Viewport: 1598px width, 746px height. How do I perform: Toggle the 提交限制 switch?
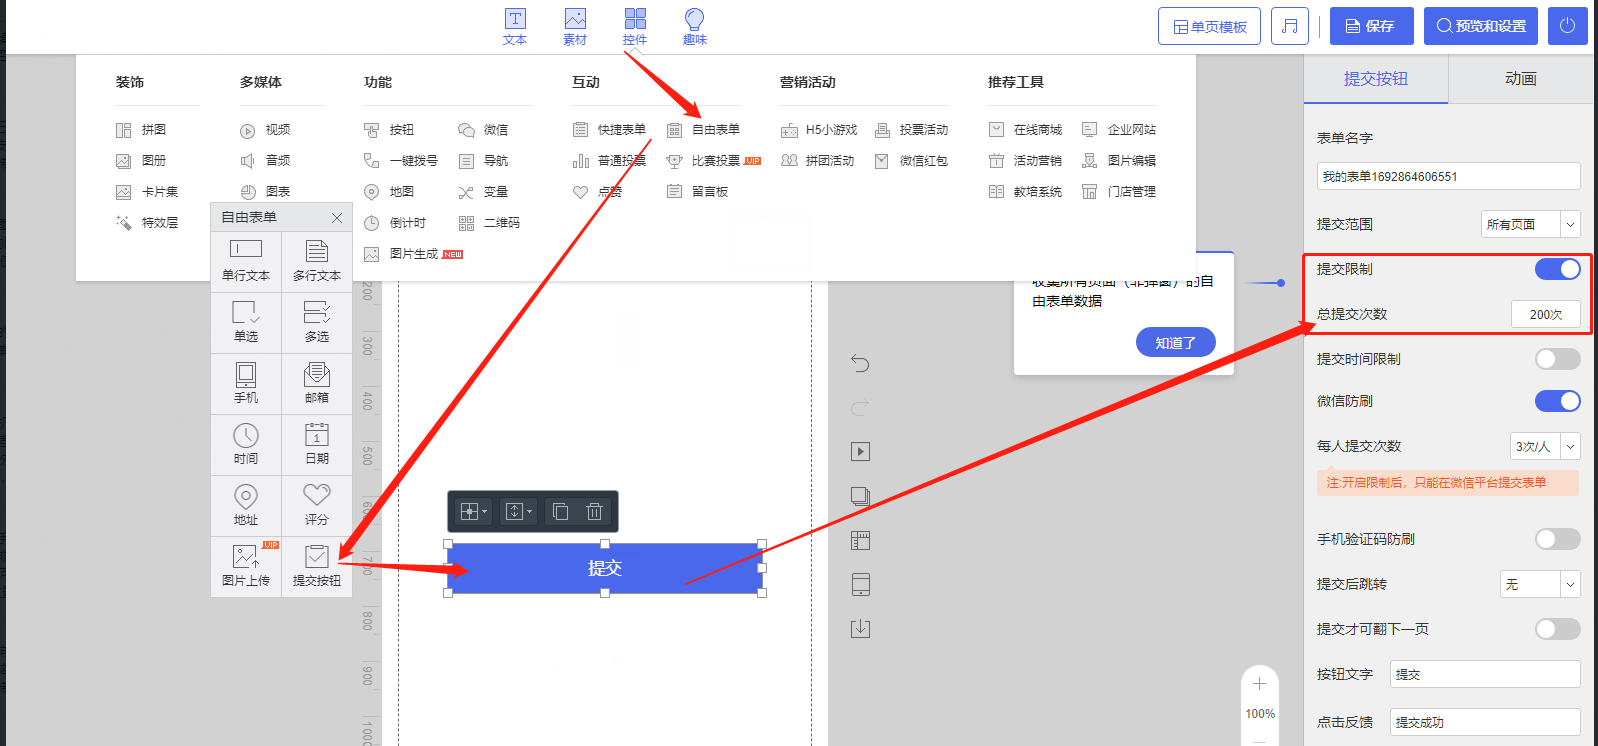1558,269
